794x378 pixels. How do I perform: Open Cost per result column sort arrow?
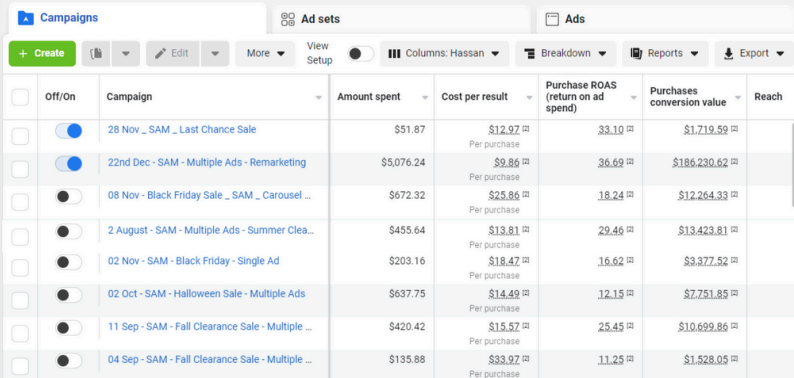[529, 97]
